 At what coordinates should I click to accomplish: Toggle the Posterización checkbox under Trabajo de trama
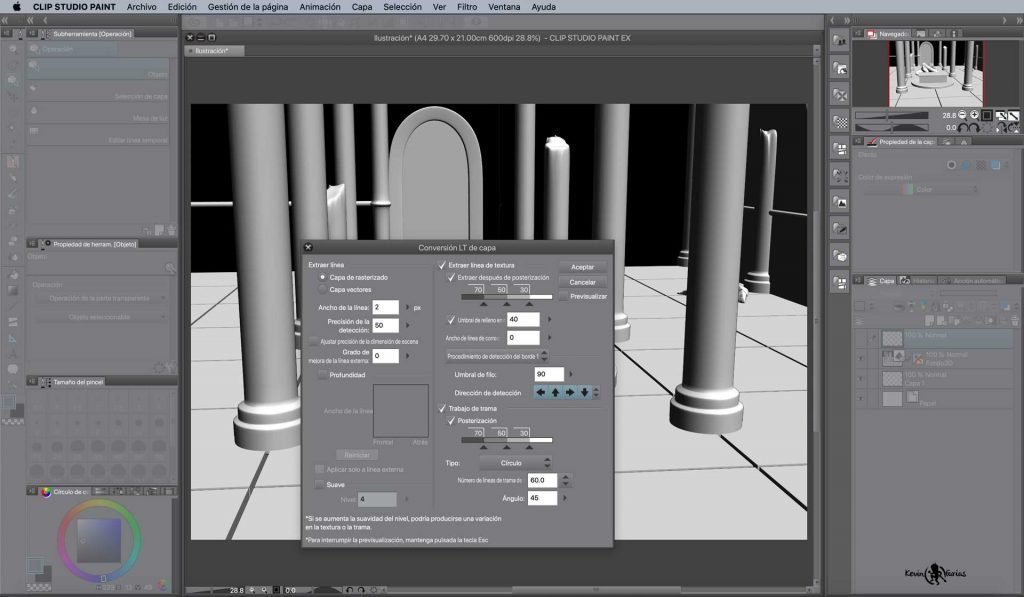451,421
